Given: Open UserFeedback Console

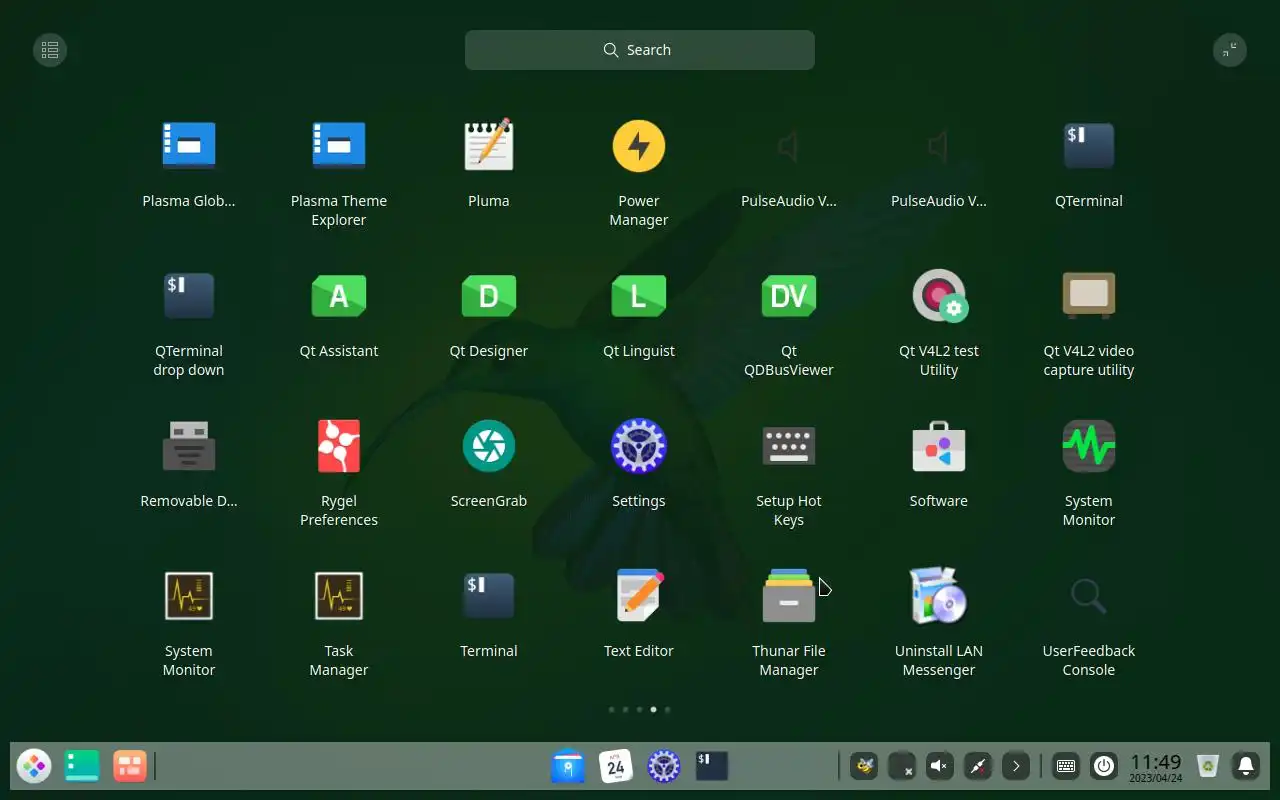Looking at the screenshot, I should (1089, 596).
